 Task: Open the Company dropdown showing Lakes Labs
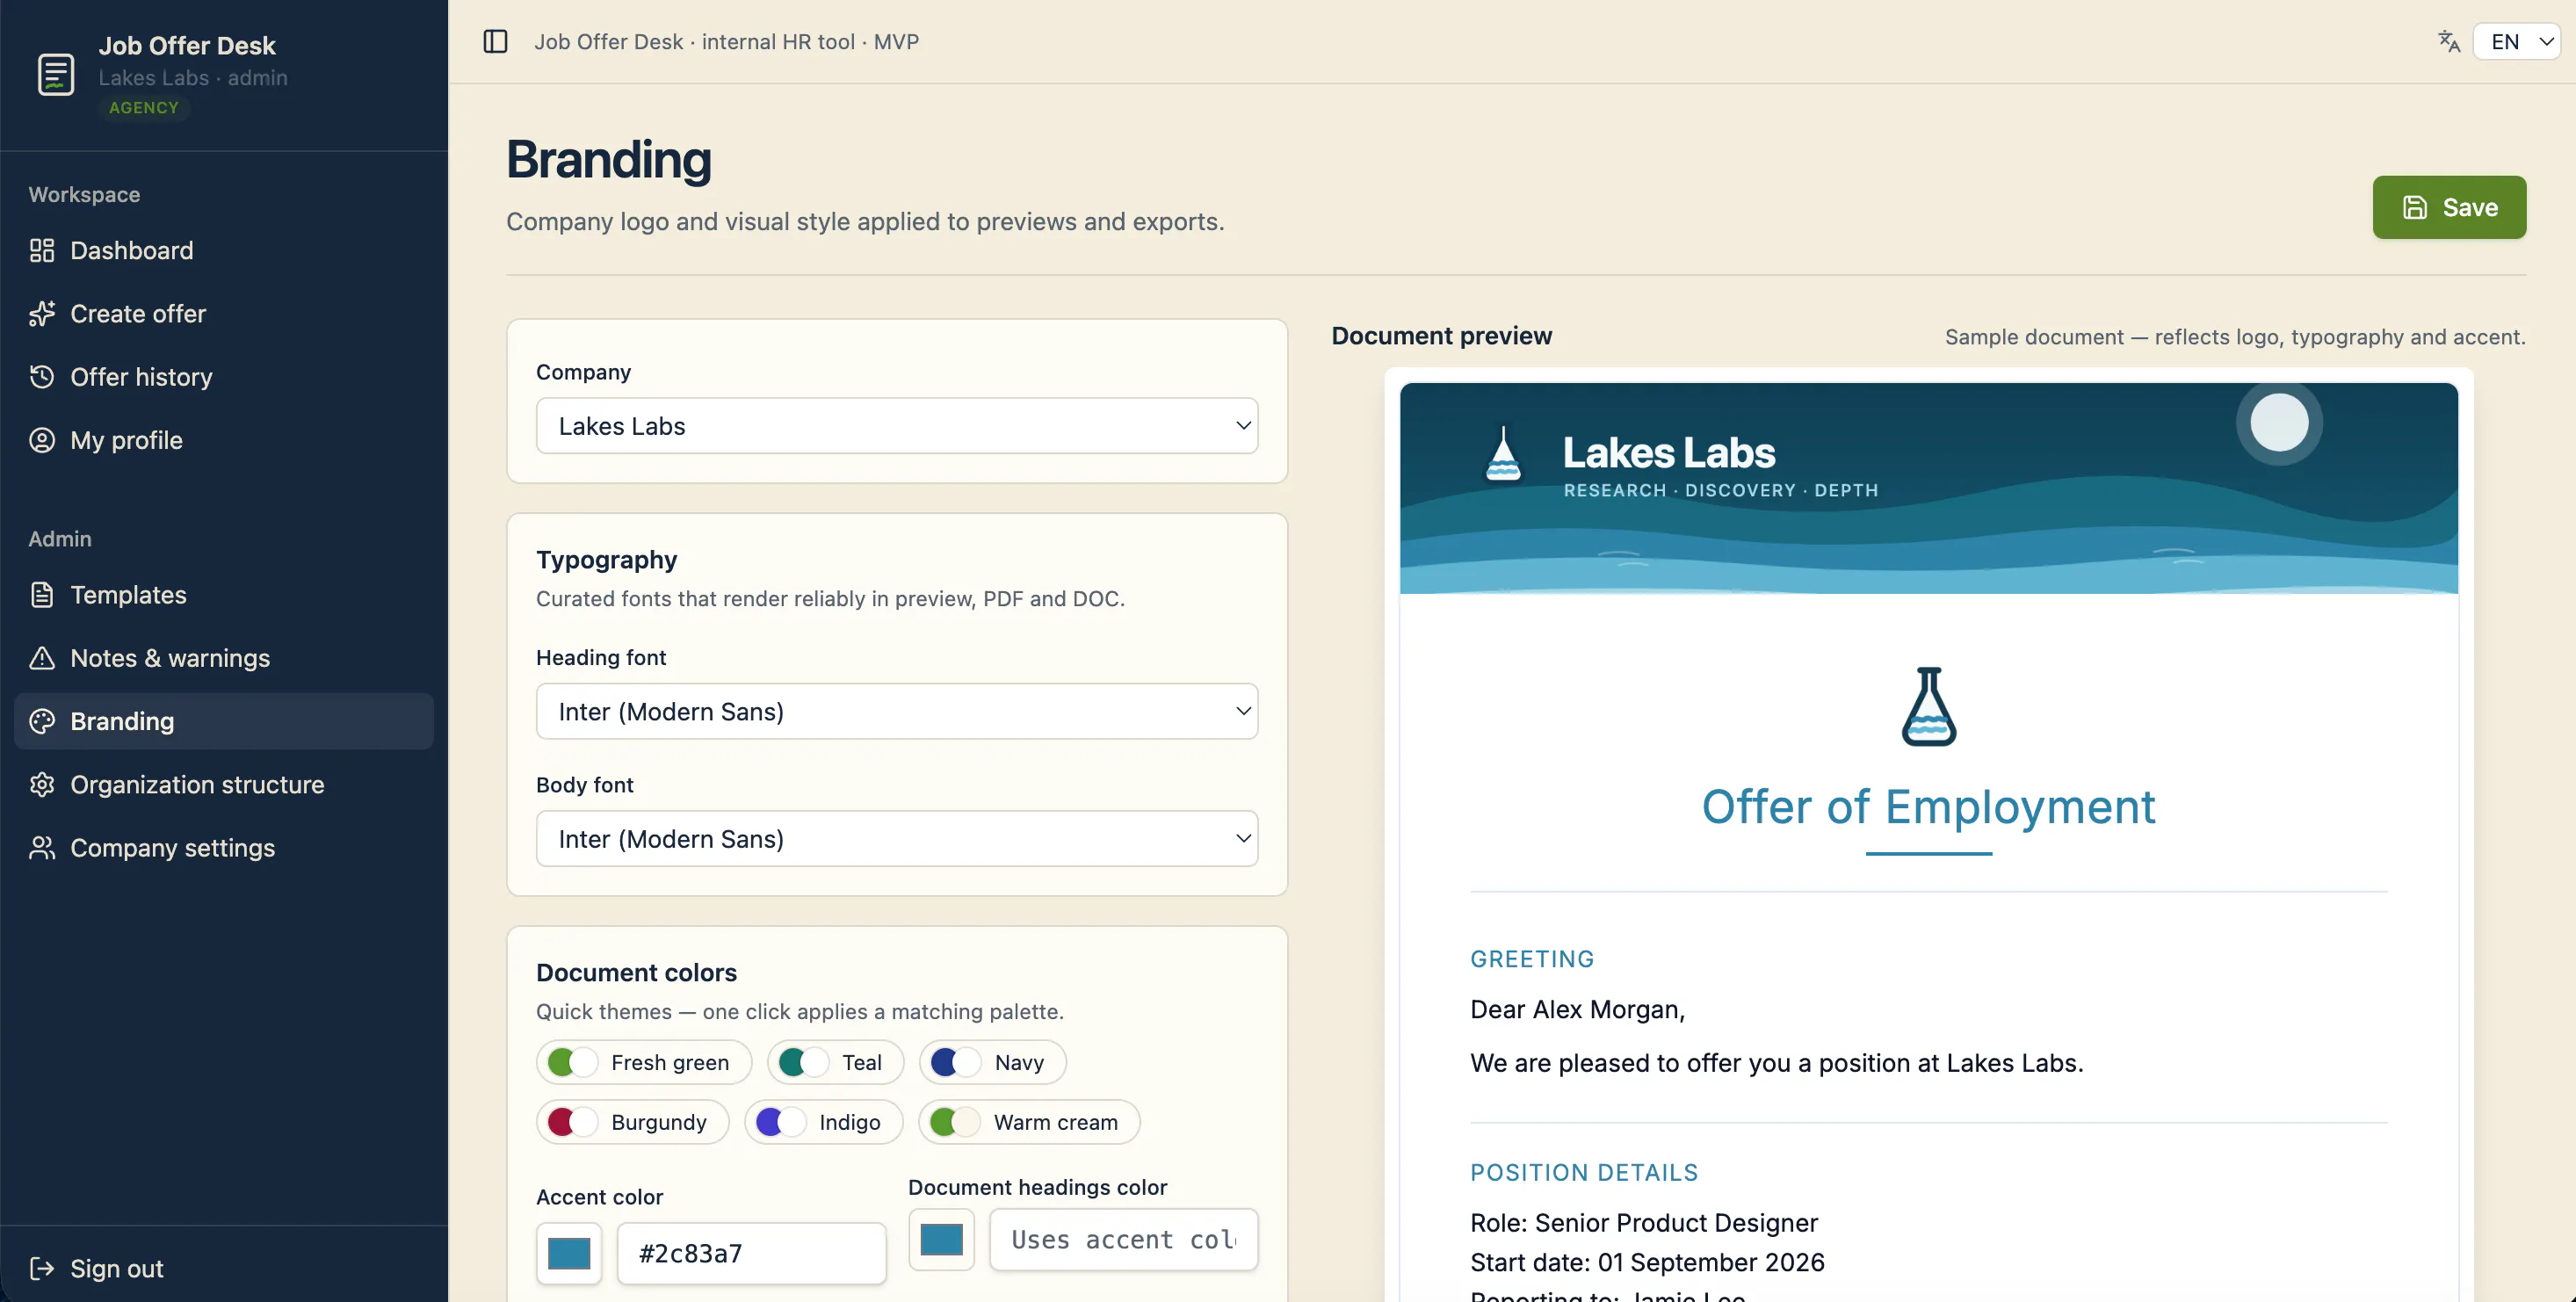(897, 426)
